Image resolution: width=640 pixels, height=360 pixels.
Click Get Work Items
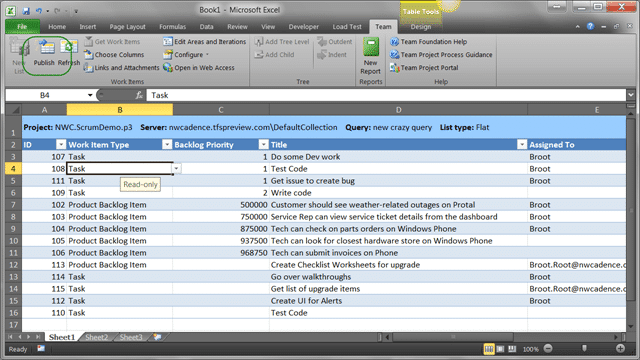click(112, 42)
